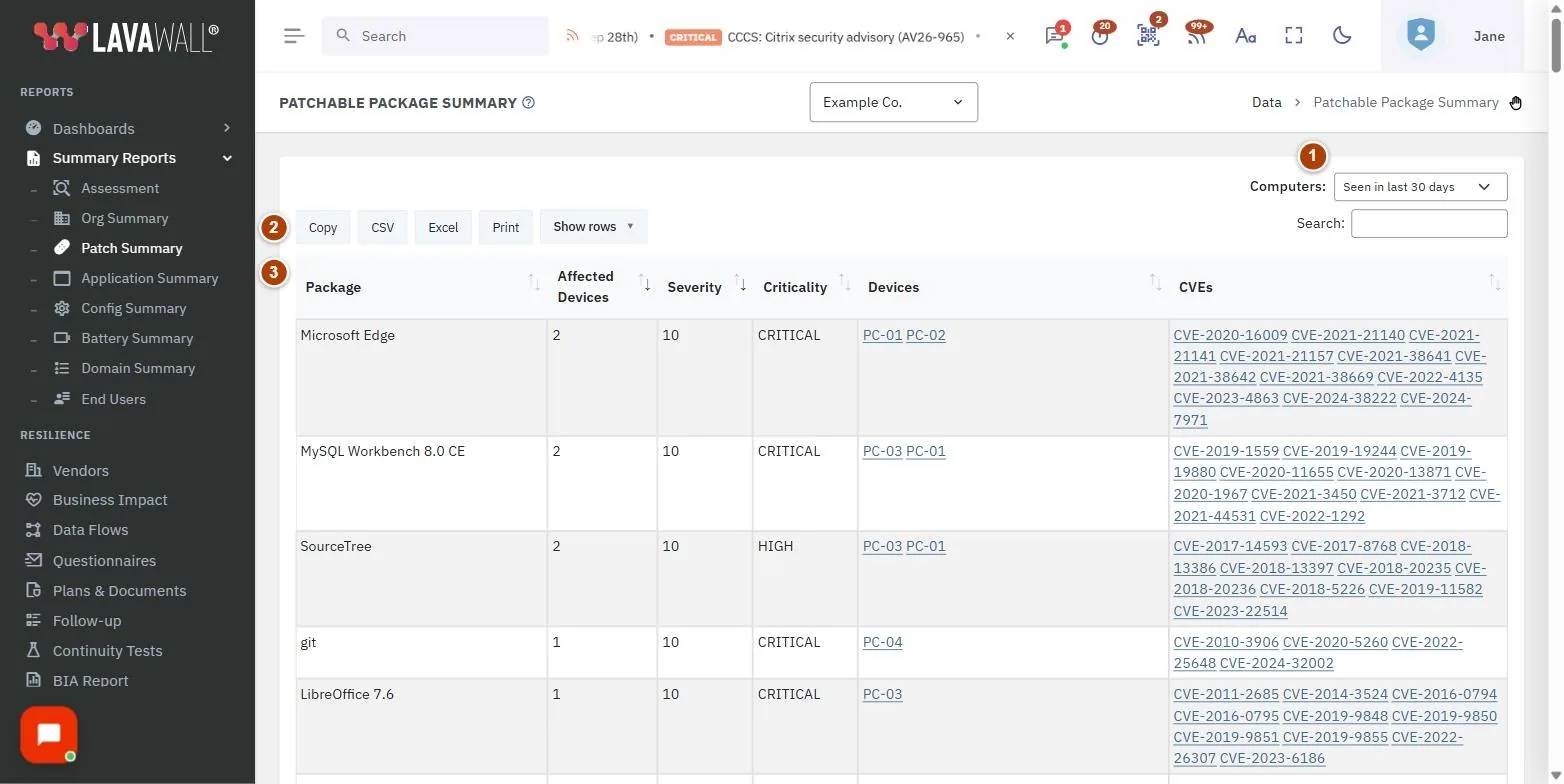Open BIA Report in the sidebar
Image resolution: width=1564 pixels, height=784 pixels.
click(90, 680)
